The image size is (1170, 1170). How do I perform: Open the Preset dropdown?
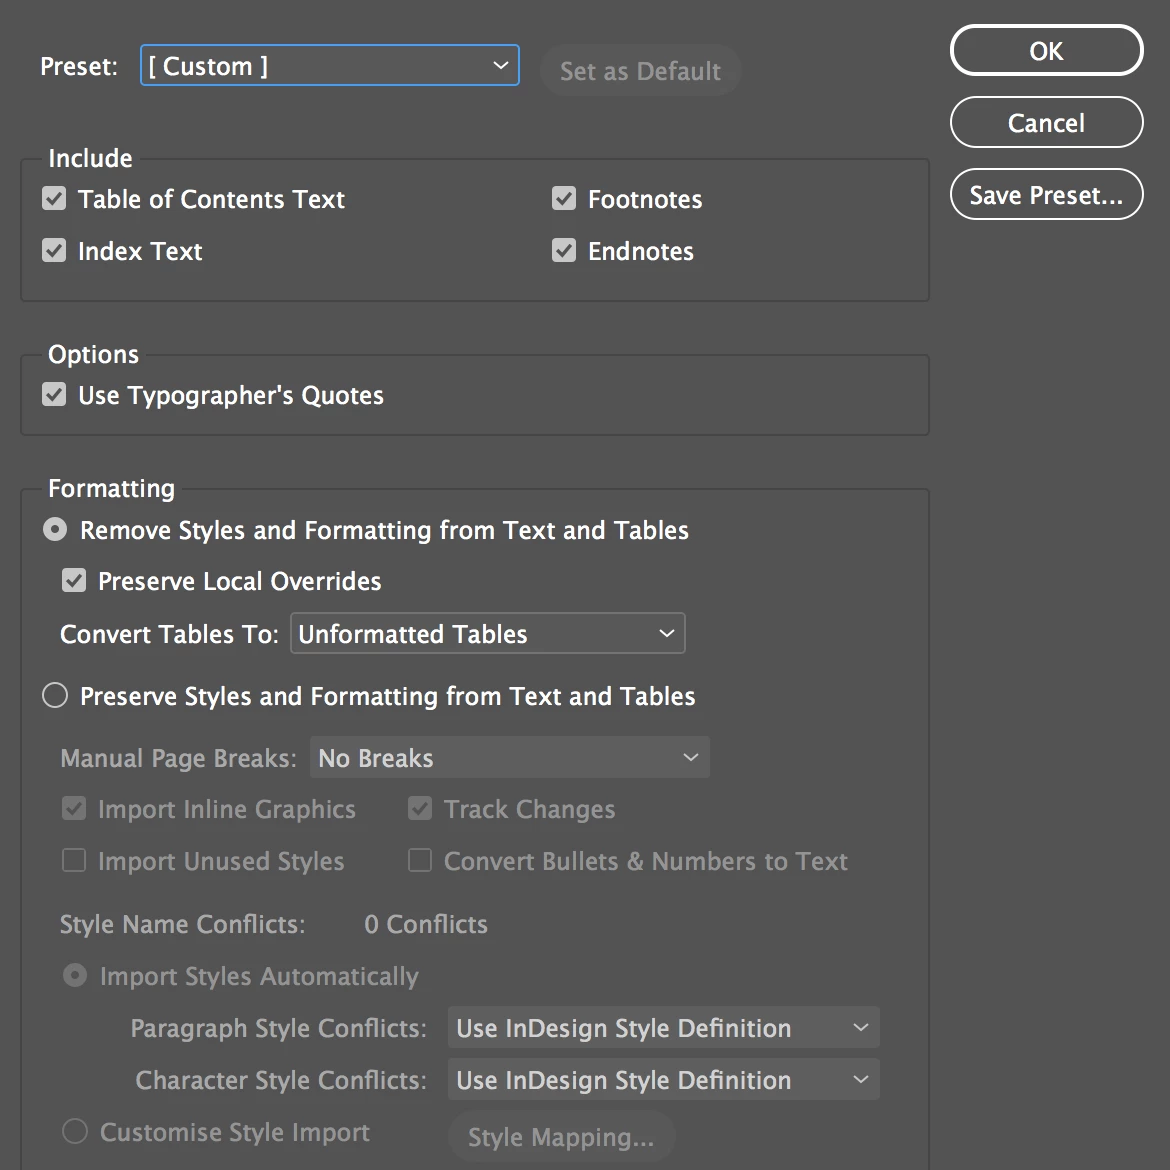point(330,66)
